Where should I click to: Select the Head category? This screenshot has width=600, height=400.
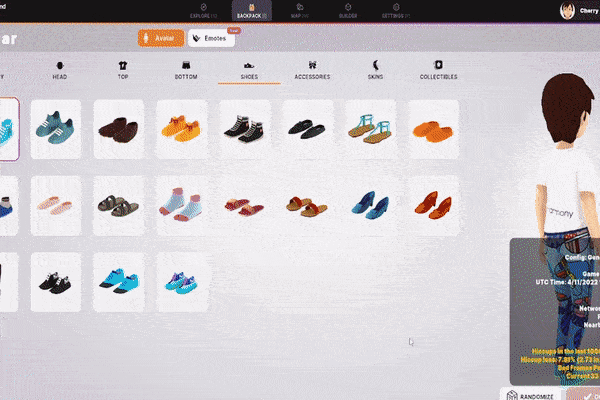click(60, 70)
